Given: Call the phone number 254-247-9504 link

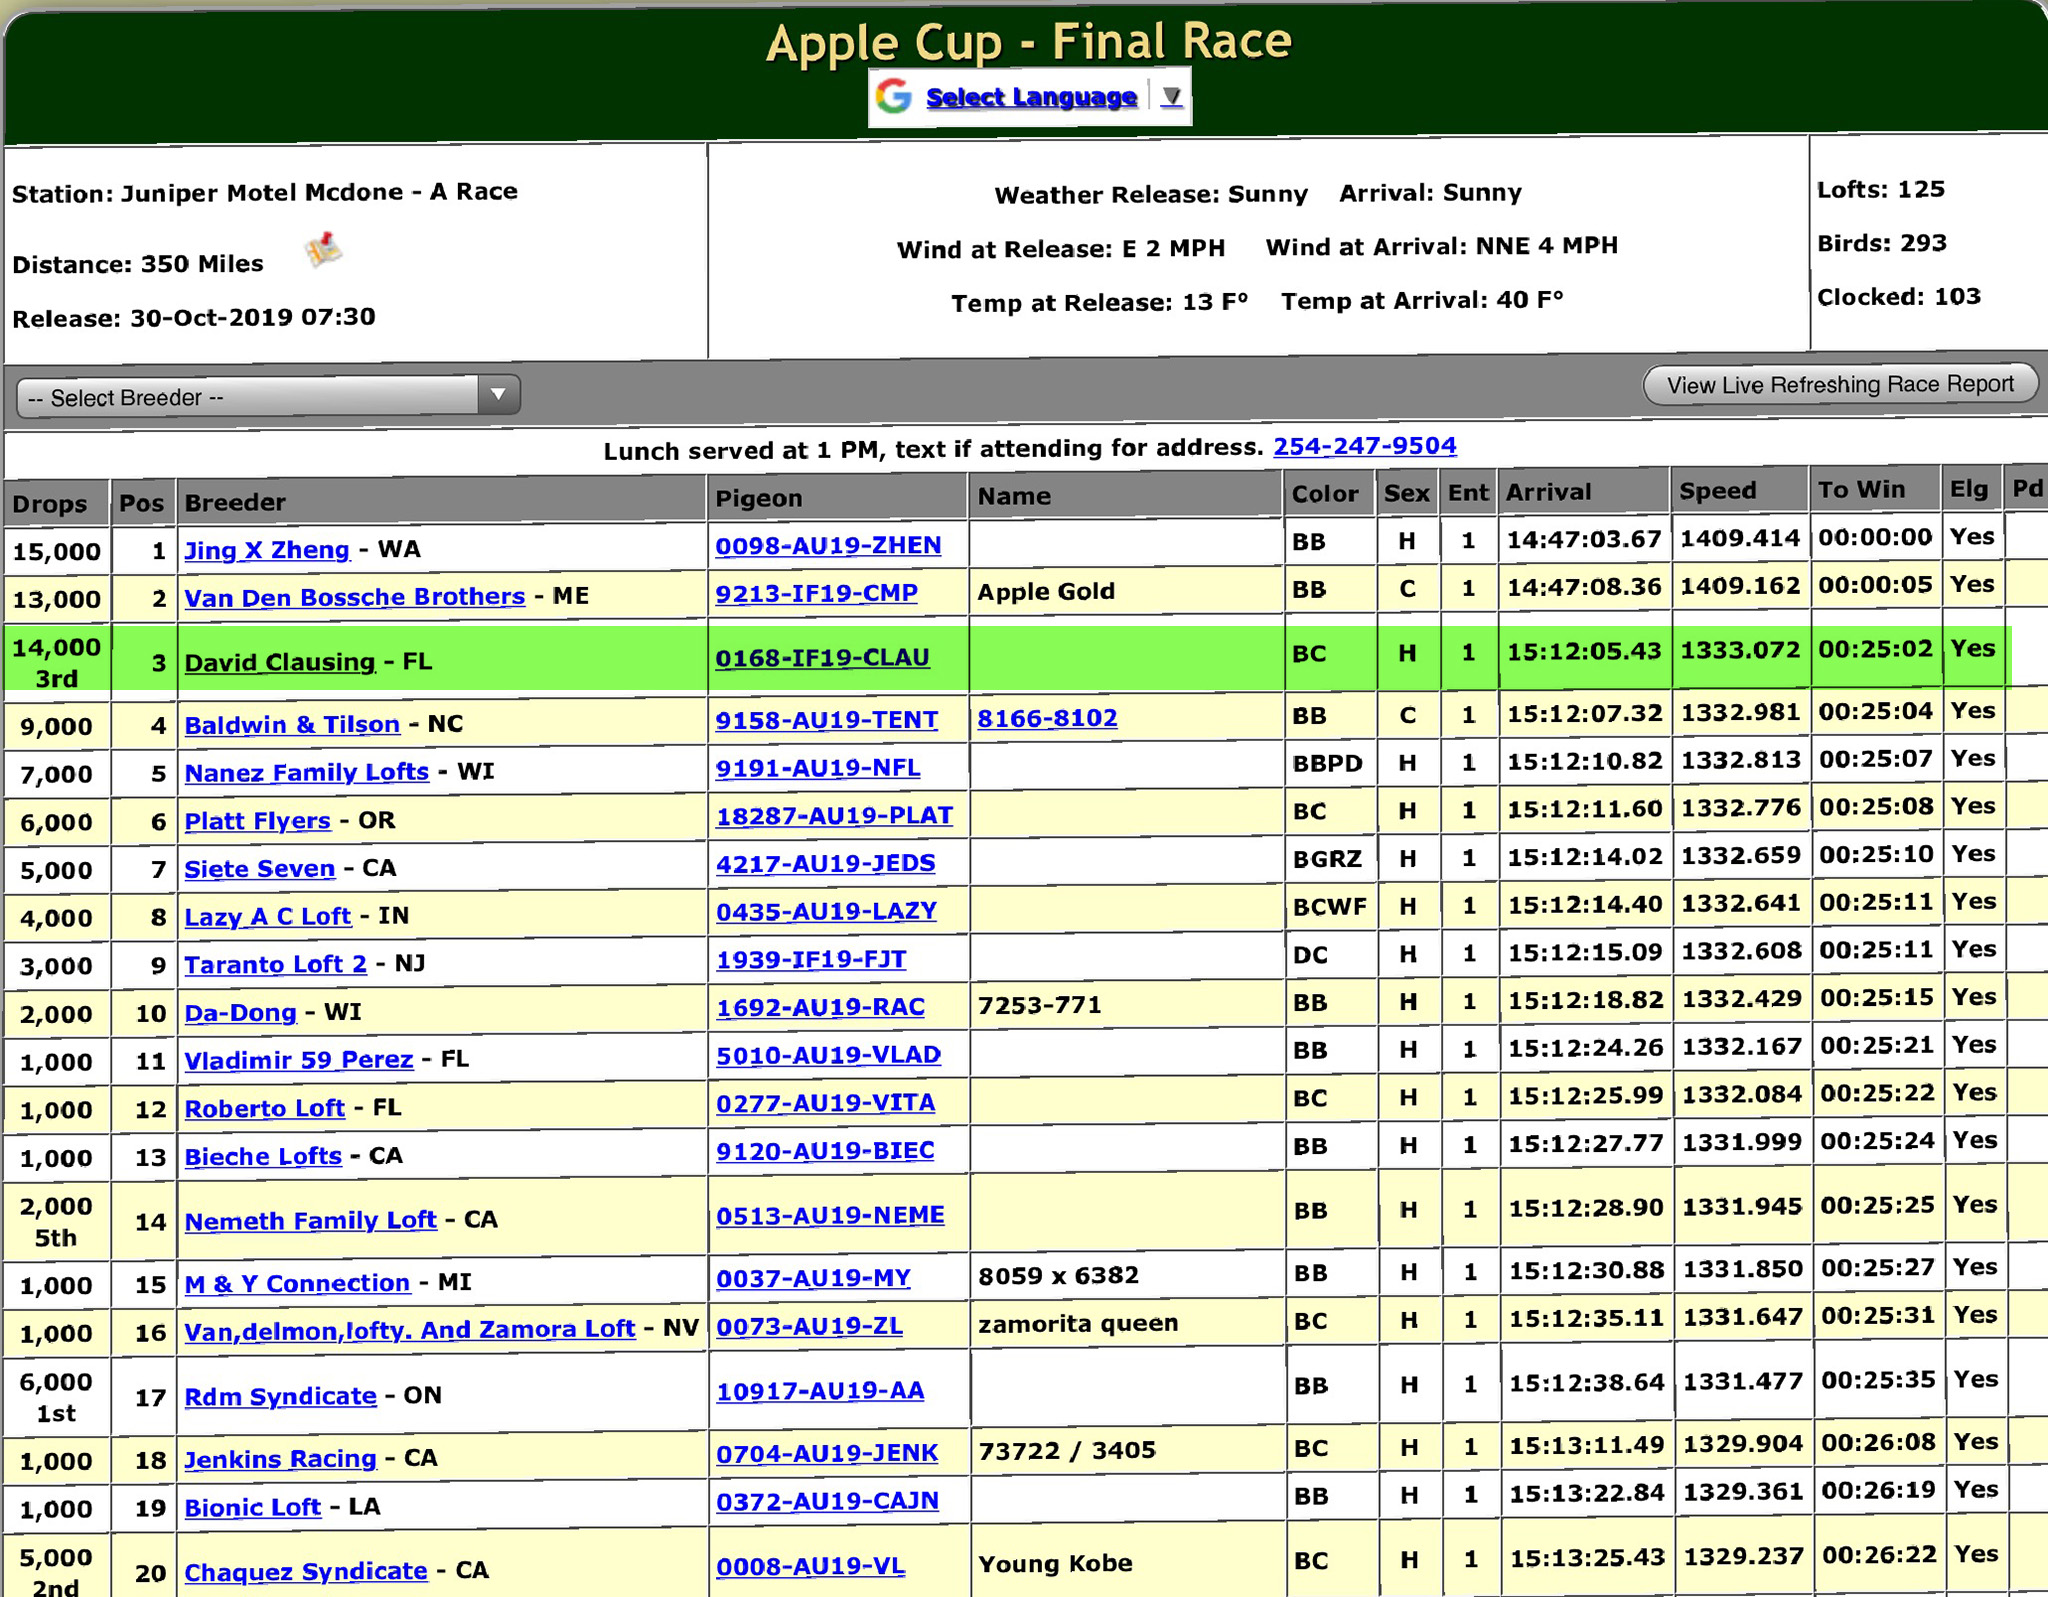Looking at the screenshot, I should pyautogui.click(x=1364, y=446).
